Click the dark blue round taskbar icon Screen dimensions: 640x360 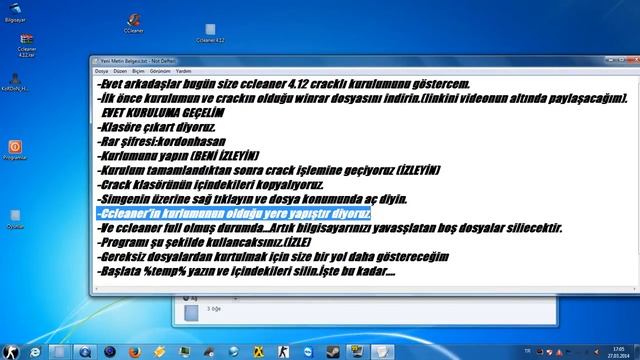[109, 352]
